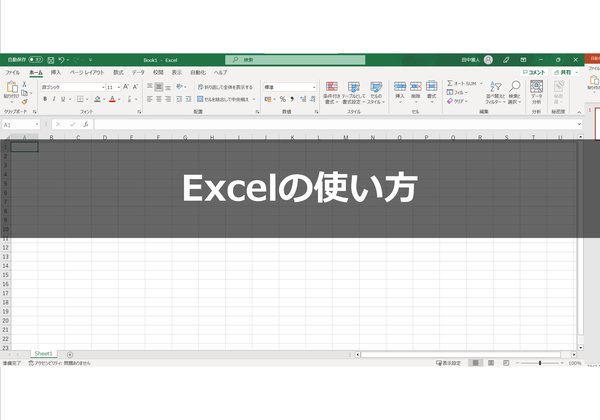Screen dimensions: 600x420
Task: Toggle Wrap Text
Action: (x=225, y=87)
